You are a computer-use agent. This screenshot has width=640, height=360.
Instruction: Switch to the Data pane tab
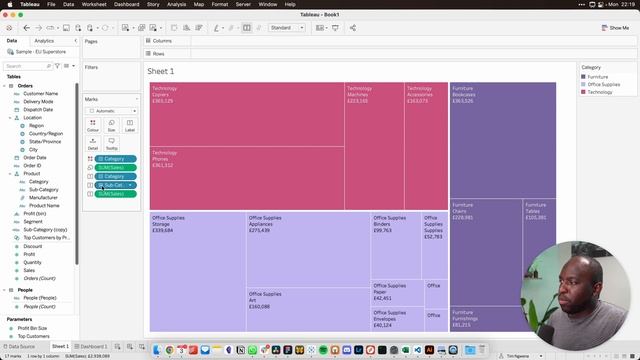click(x=12, y=41)
